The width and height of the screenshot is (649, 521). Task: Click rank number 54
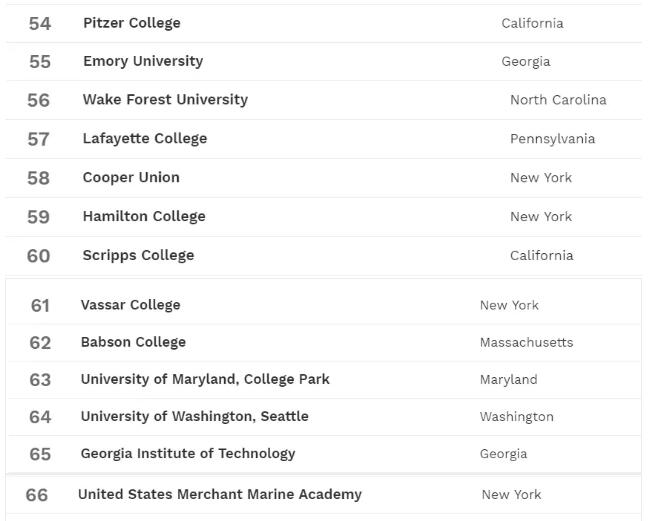click(x=40, y=23)
